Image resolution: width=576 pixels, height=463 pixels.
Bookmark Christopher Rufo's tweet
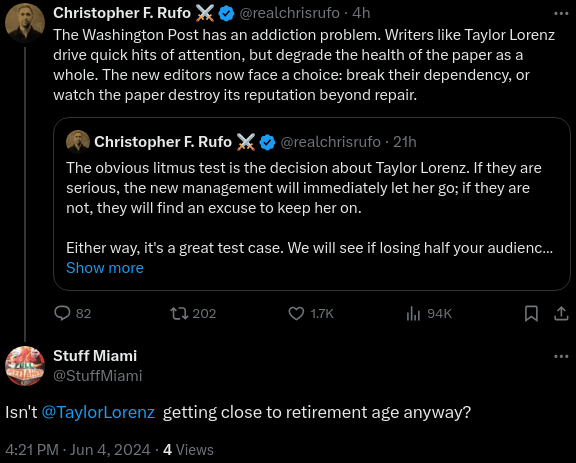click(x=531, y=313)
